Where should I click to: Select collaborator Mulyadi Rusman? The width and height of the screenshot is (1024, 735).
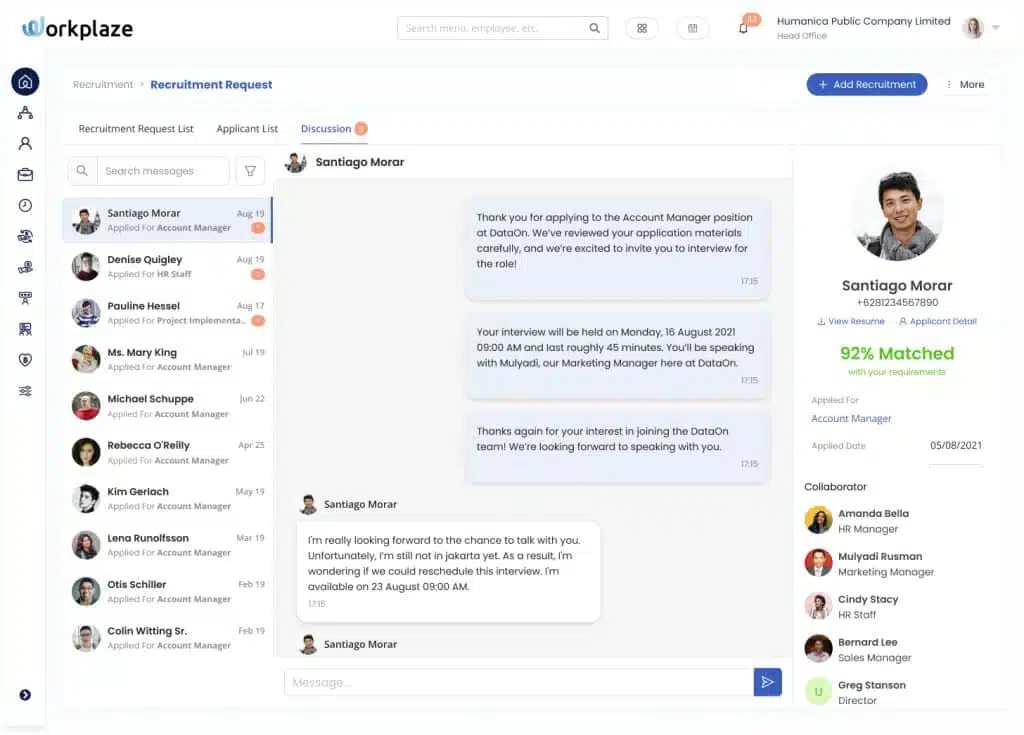tap(869, 564)
